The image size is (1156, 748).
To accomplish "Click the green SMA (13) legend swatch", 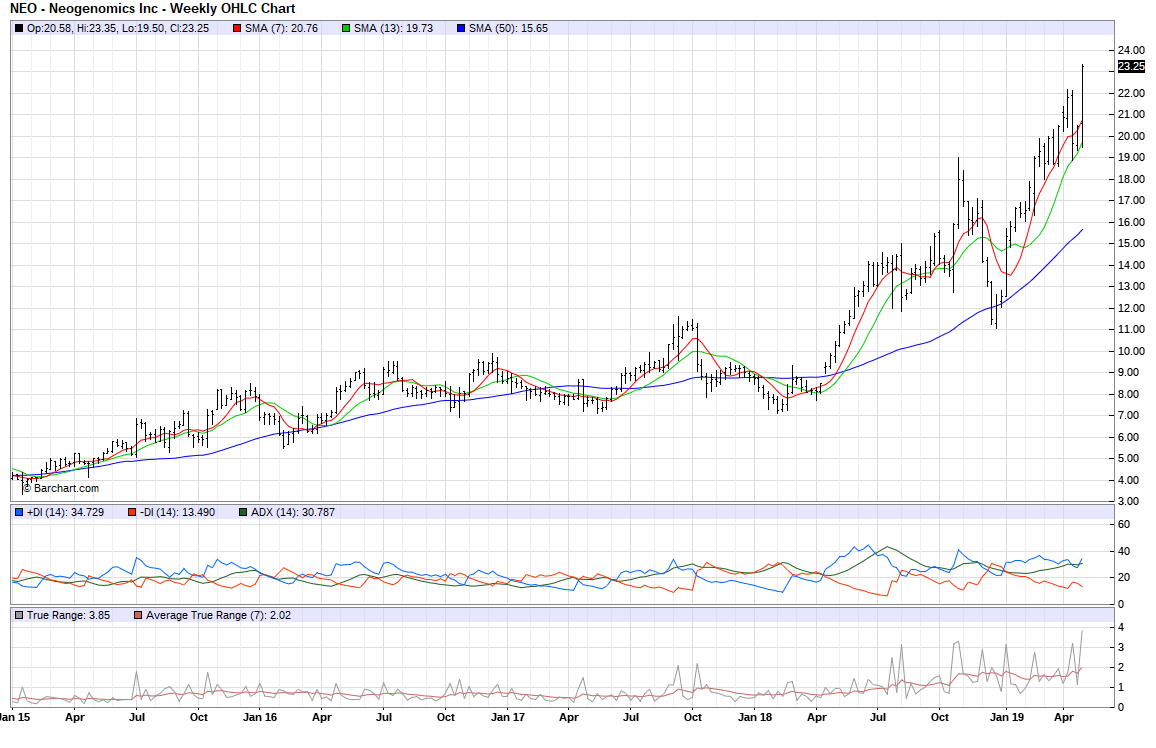I will pyautogui.click(x=346, y=28).
